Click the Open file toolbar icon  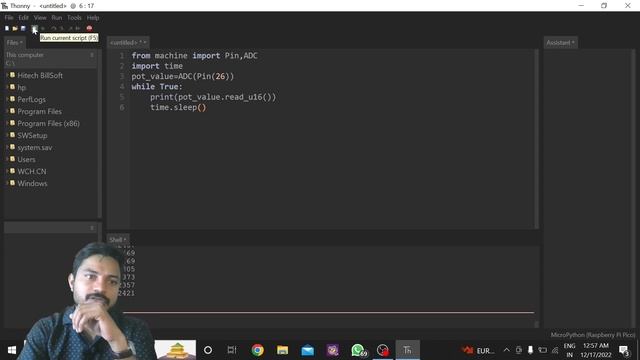(x=15, y=28)
